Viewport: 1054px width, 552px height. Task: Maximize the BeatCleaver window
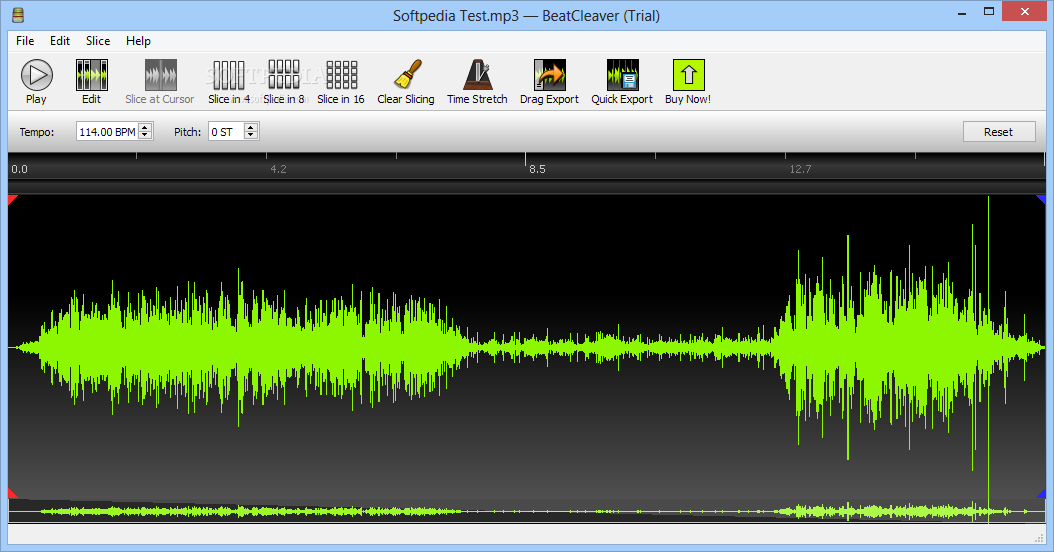click(x=988, y=11)
